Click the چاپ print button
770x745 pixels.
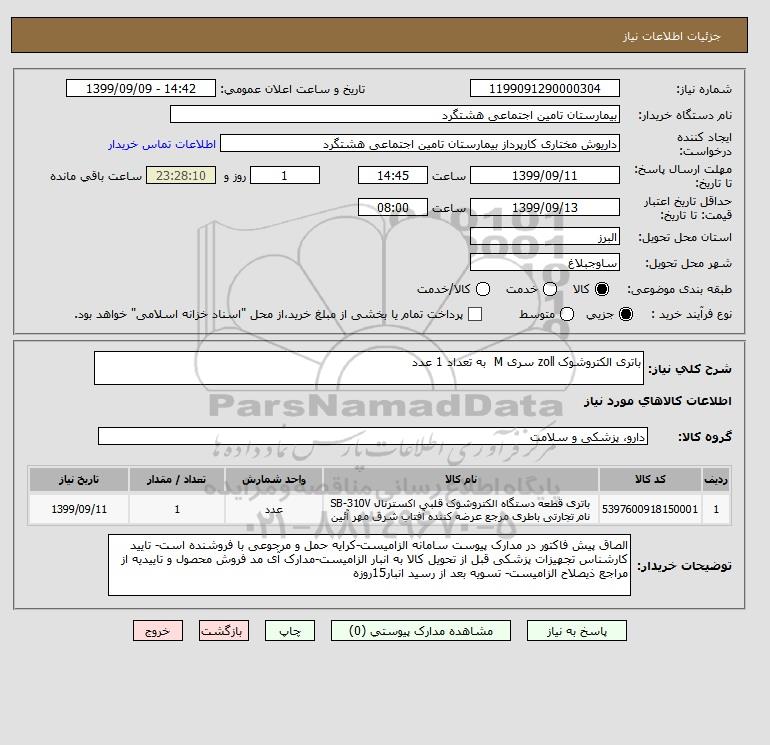(x=290, y=631)
